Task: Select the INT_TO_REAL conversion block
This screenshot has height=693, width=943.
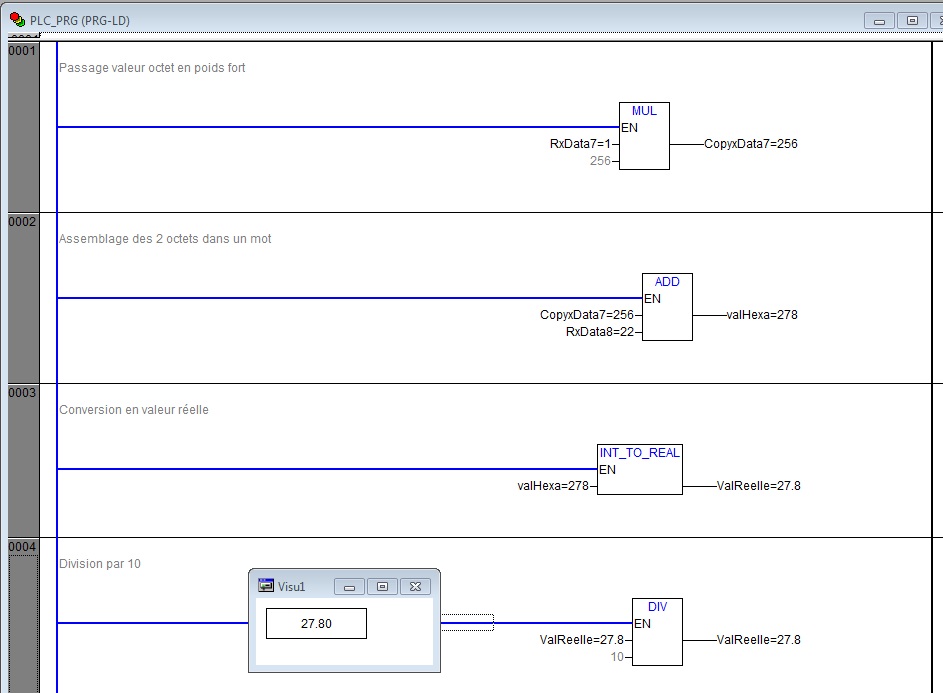Action: pos(640,470)
